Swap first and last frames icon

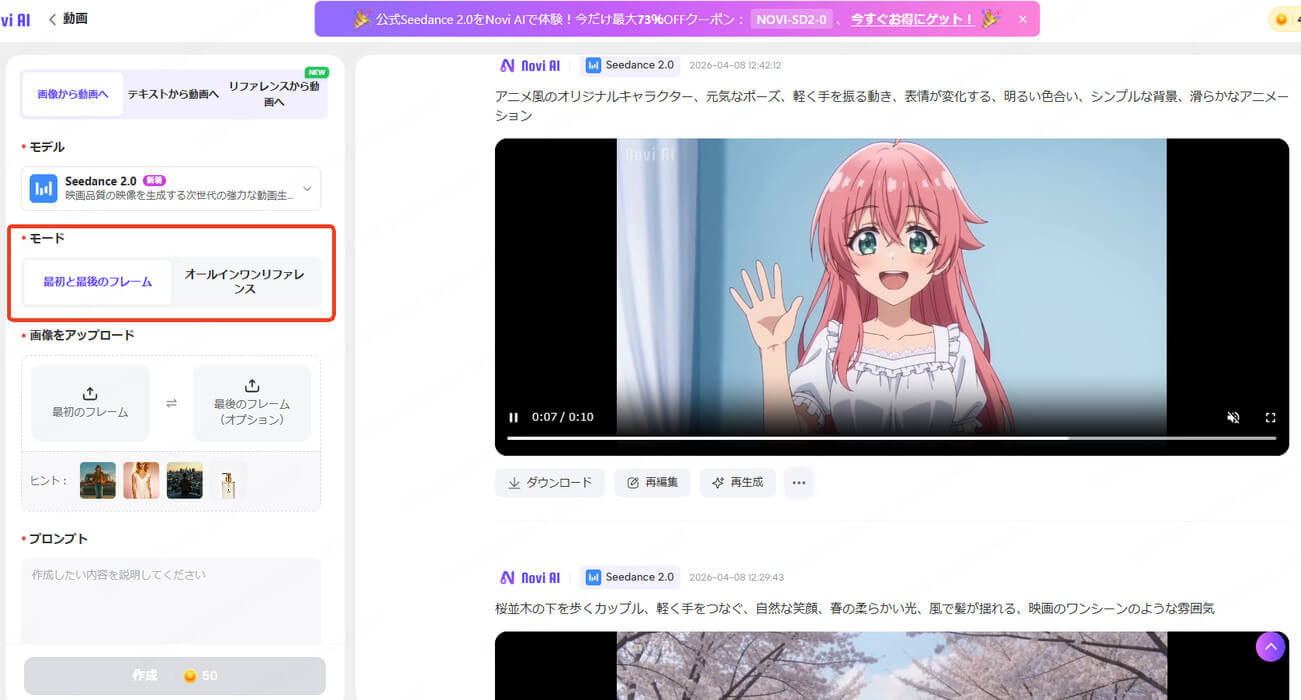coord(171,403)
